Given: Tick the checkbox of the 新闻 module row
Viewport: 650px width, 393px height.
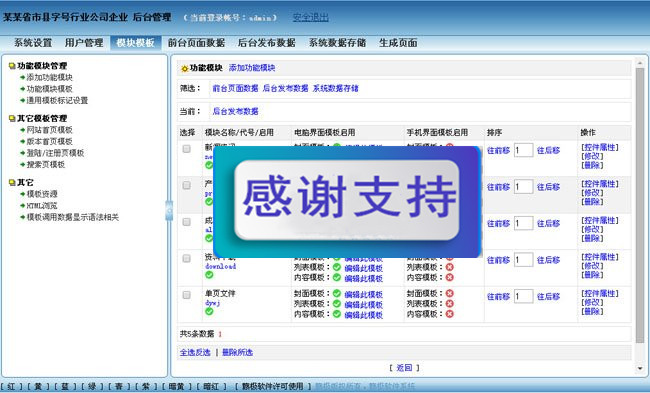Looking at the screenshot, I should tap(187, 149).
